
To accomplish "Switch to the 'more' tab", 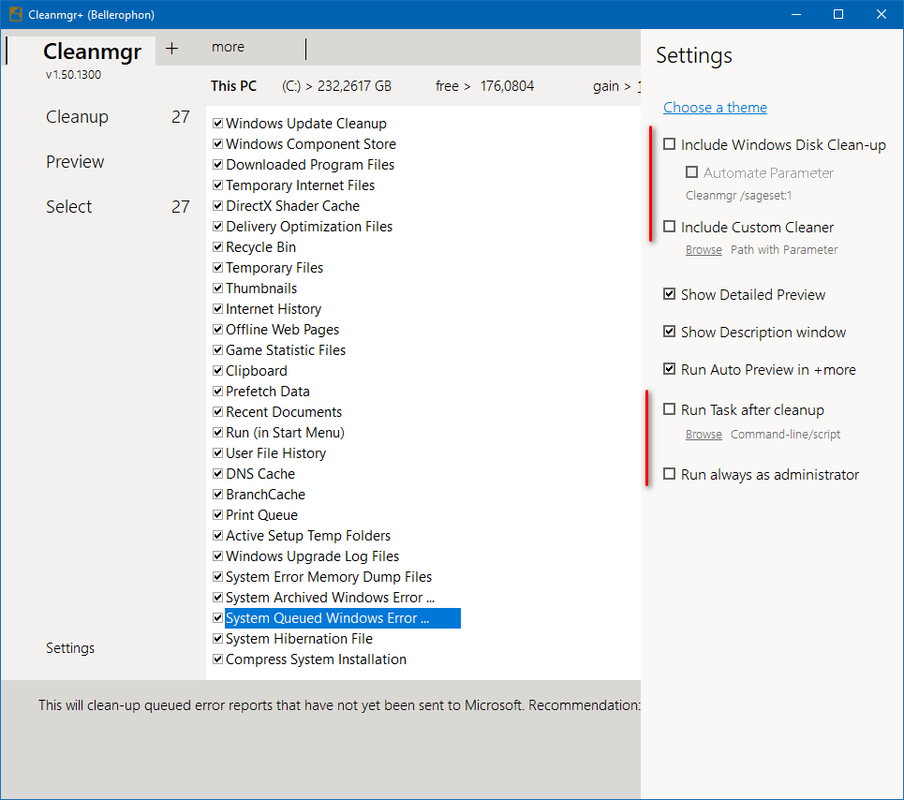I will [x=228, y=47].
